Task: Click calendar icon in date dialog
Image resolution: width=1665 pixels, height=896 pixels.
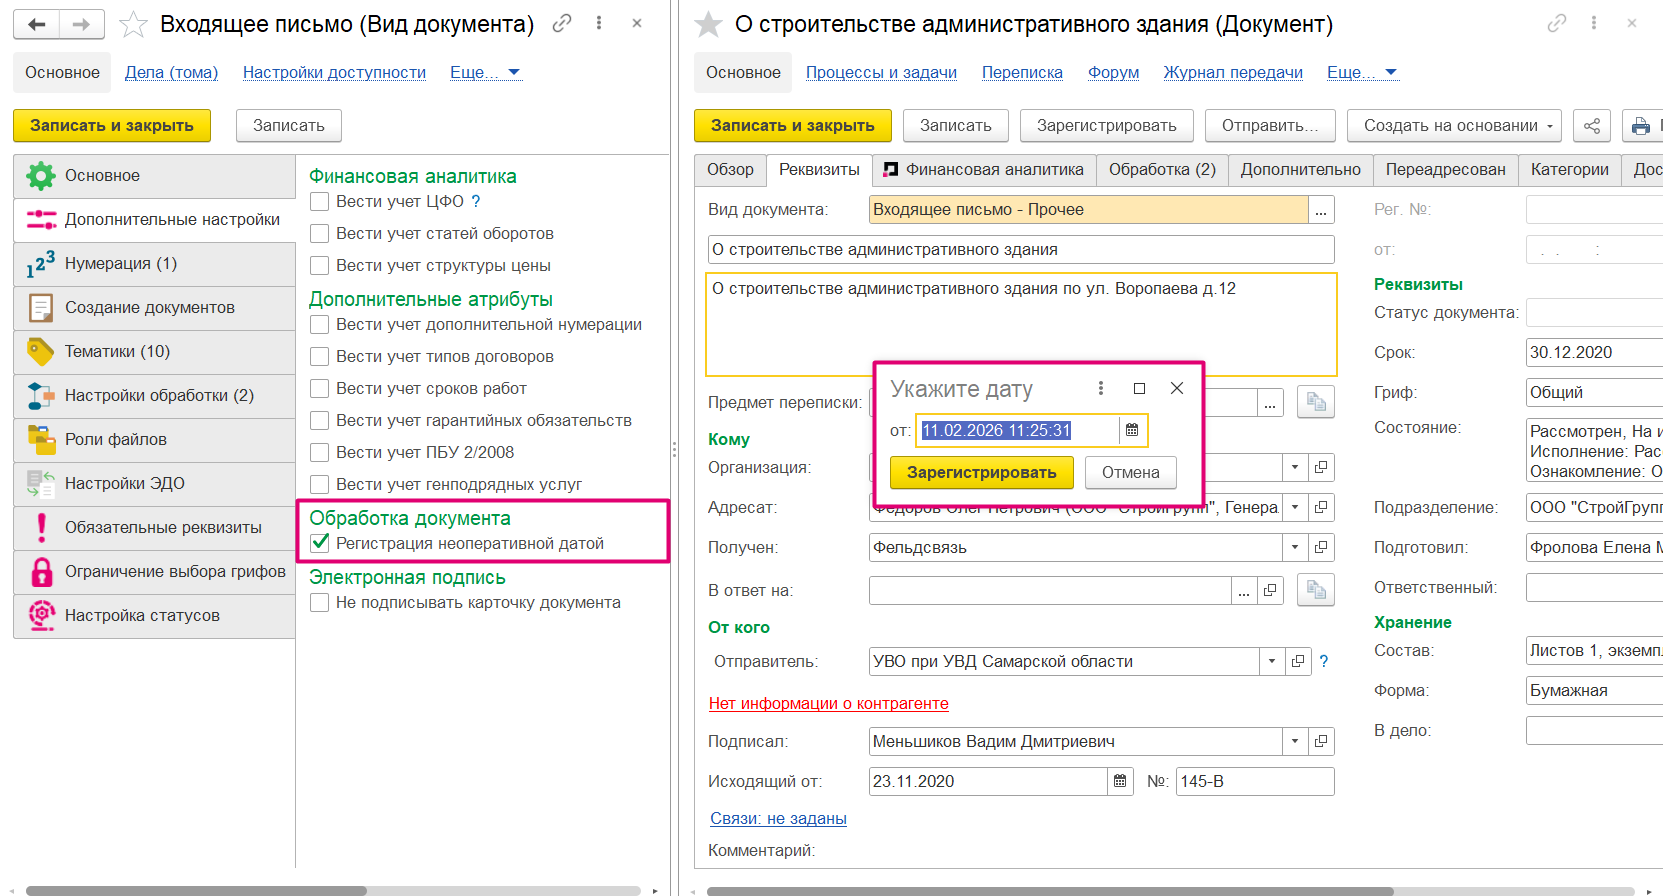Action: click(1132, 430)
